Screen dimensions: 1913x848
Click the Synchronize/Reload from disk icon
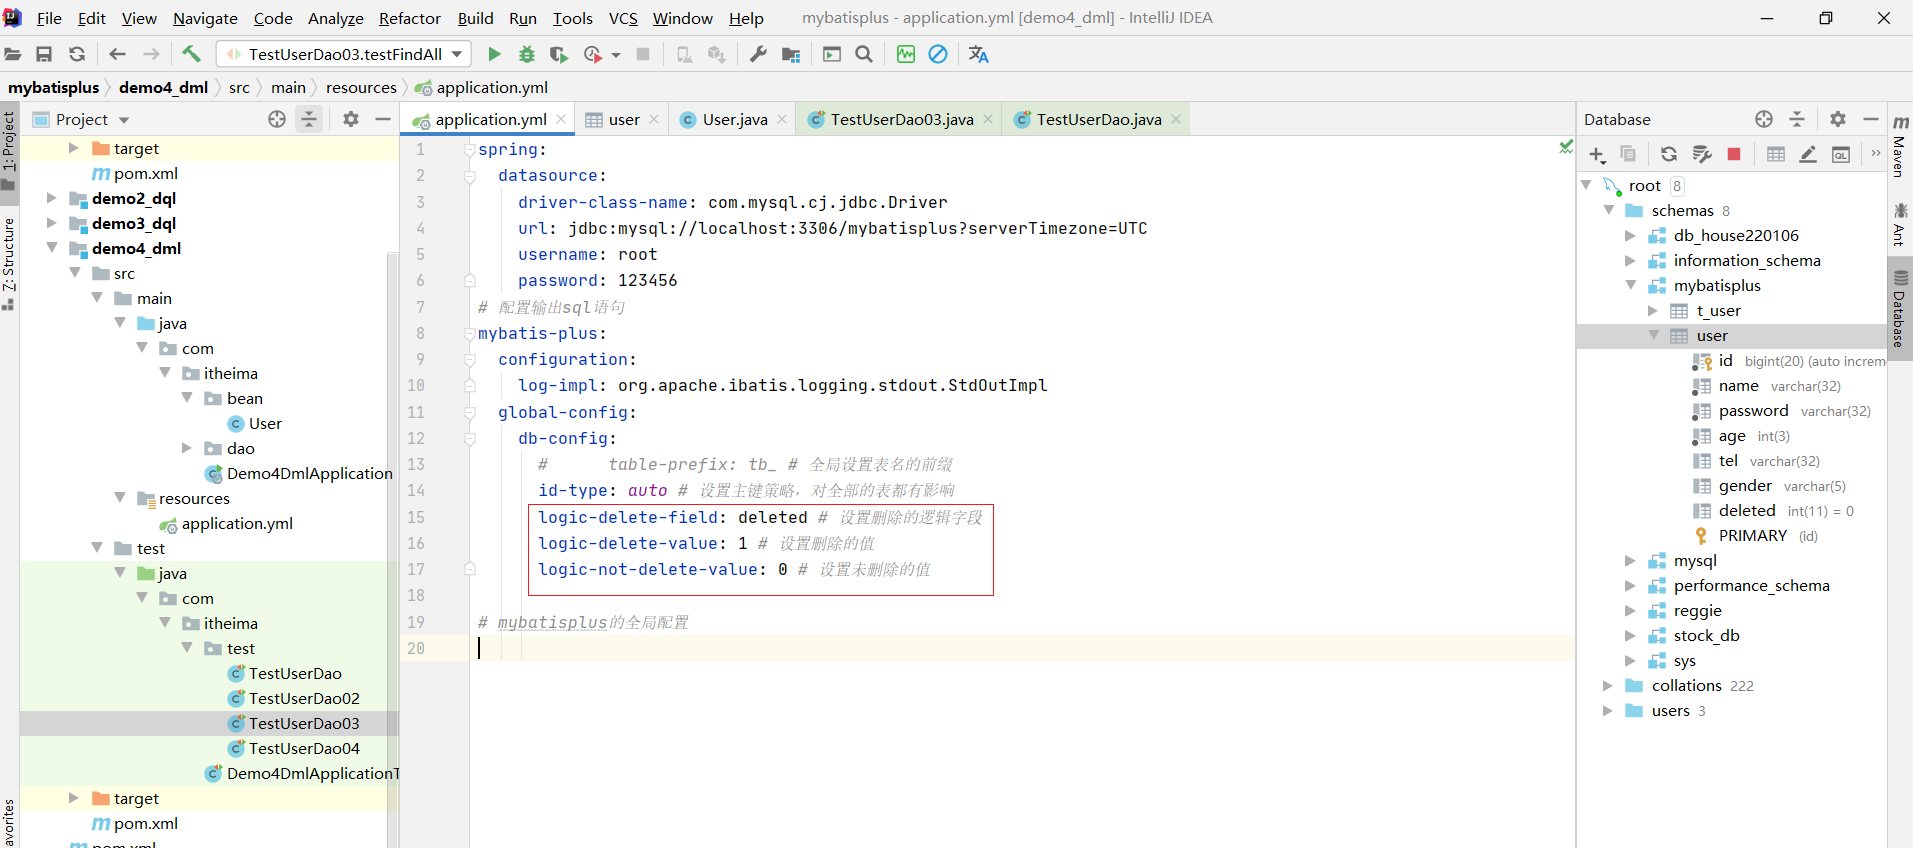point(77,54)
